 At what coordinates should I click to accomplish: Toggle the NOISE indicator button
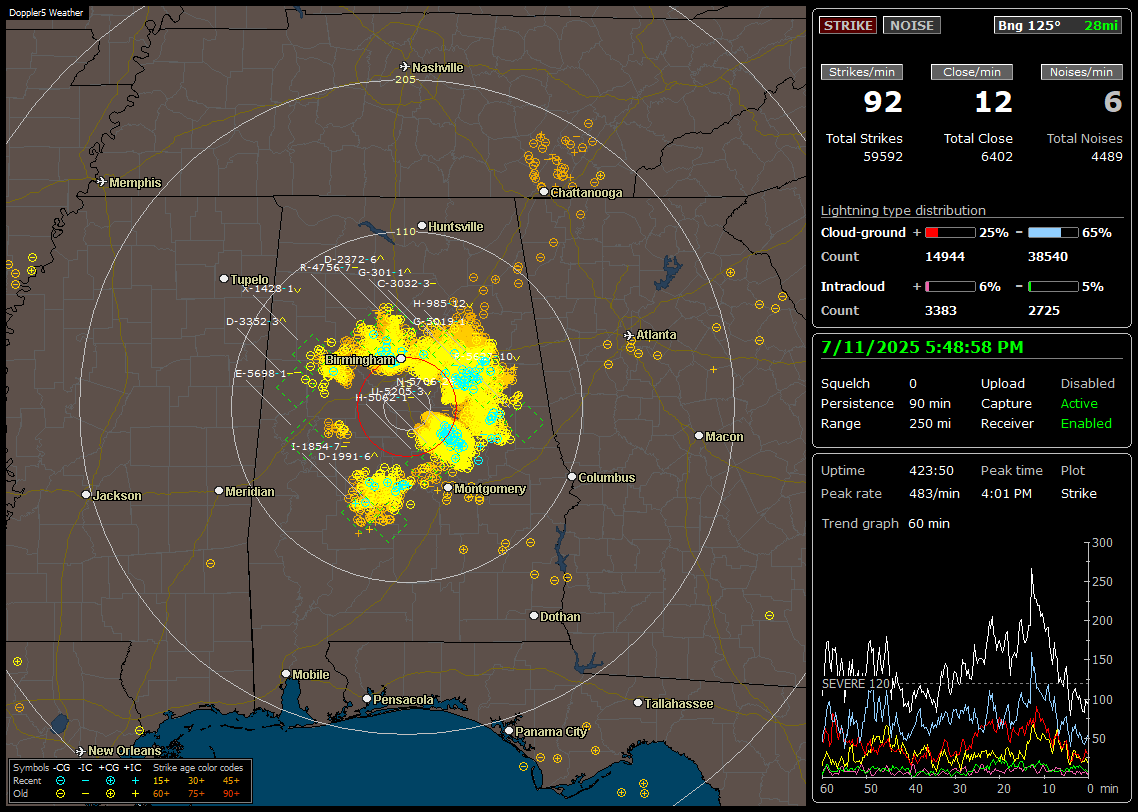(x=912, y=25)
